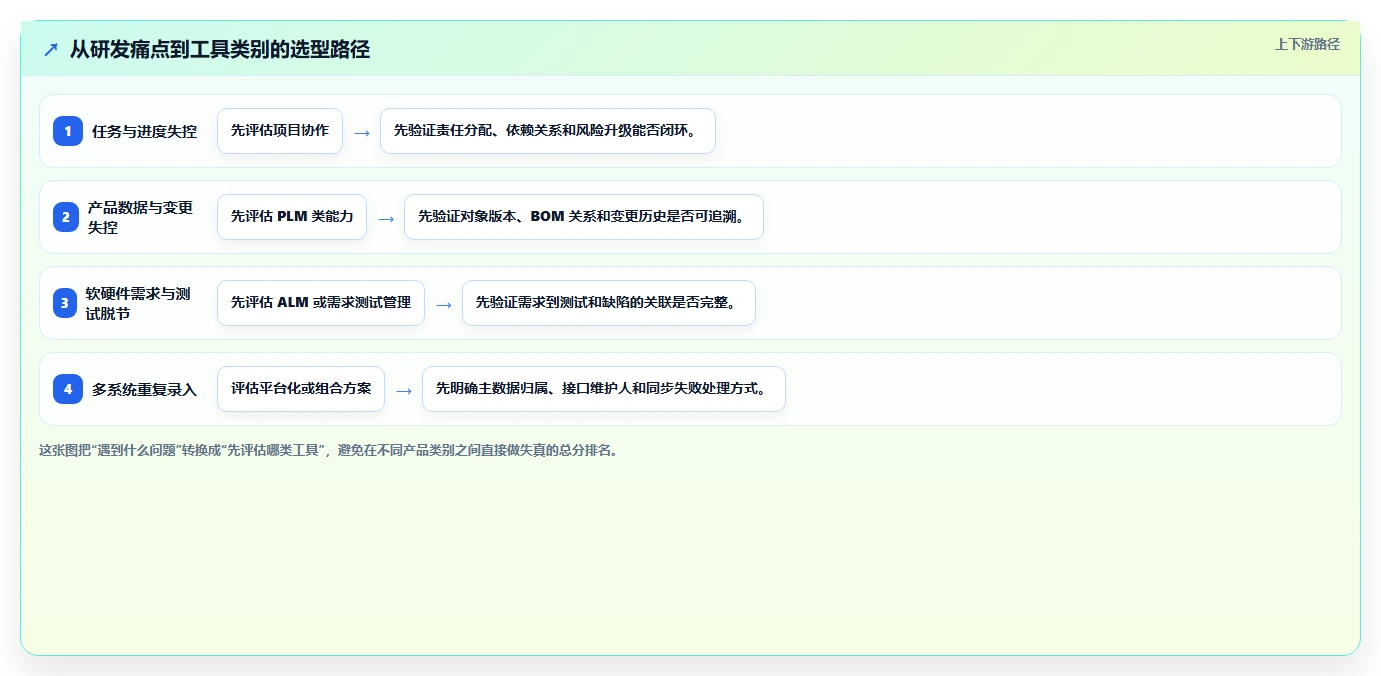This screenshot has width=1381, height=676.
Task: Click the 先评估 ALM 或需求测试管理 box
Action: [x=321, y=303]
